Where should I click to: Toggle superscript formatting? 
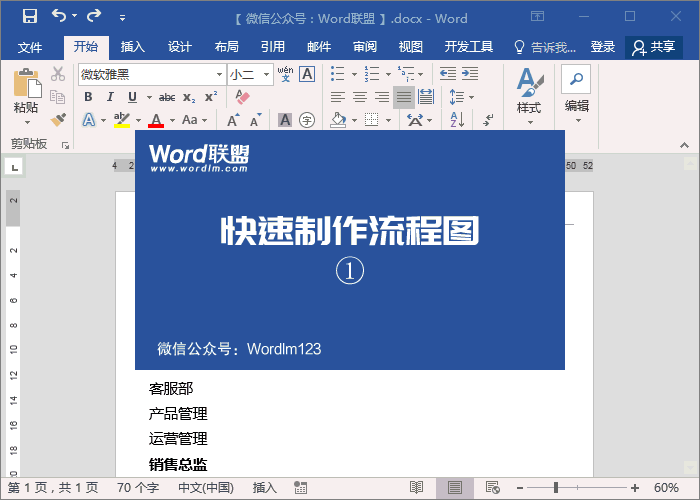(211, 97)
